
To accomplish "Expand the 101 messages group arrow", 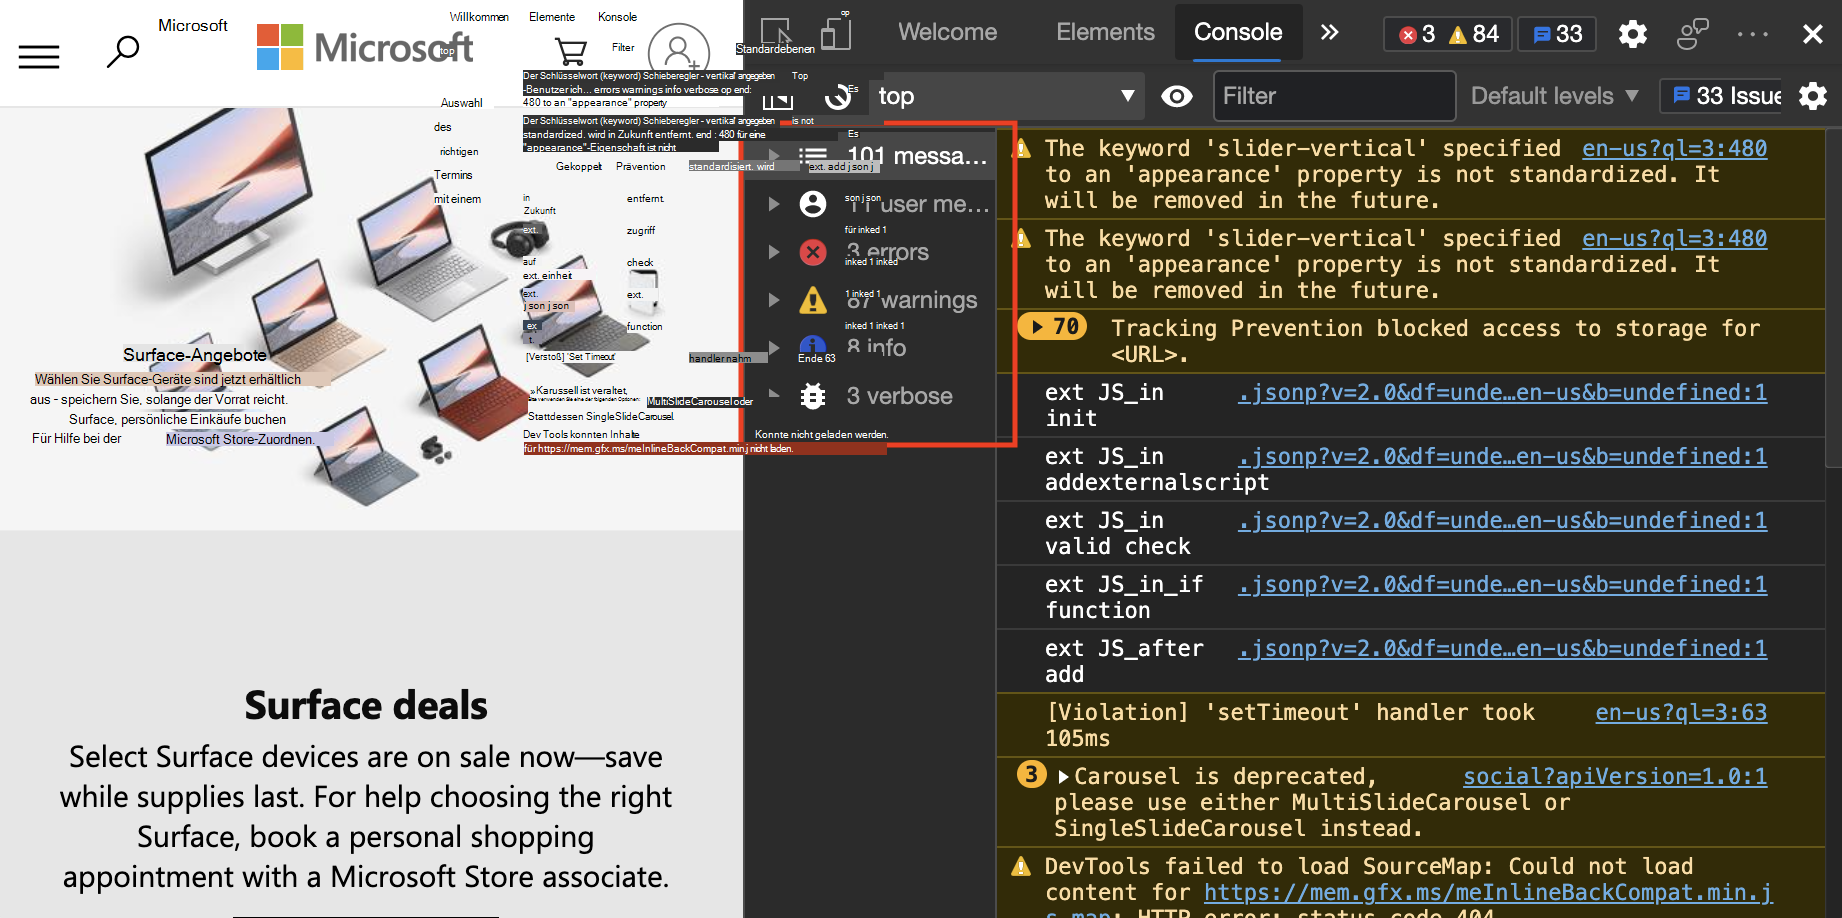I will 773,155.
